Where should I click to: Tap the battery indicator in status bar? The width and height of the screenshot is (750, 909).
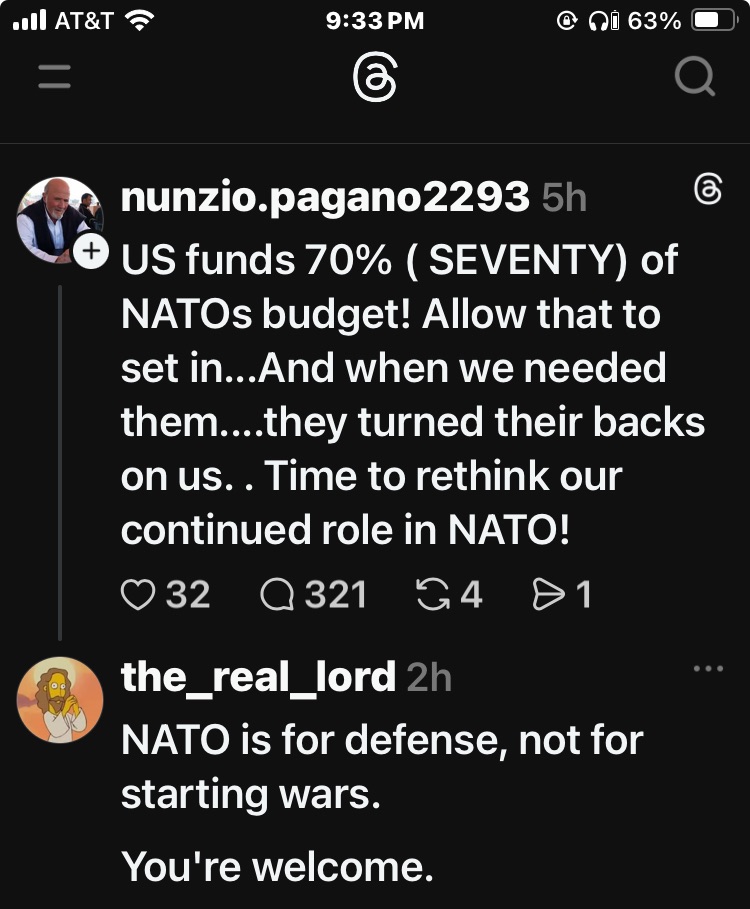tap(714, 20)
